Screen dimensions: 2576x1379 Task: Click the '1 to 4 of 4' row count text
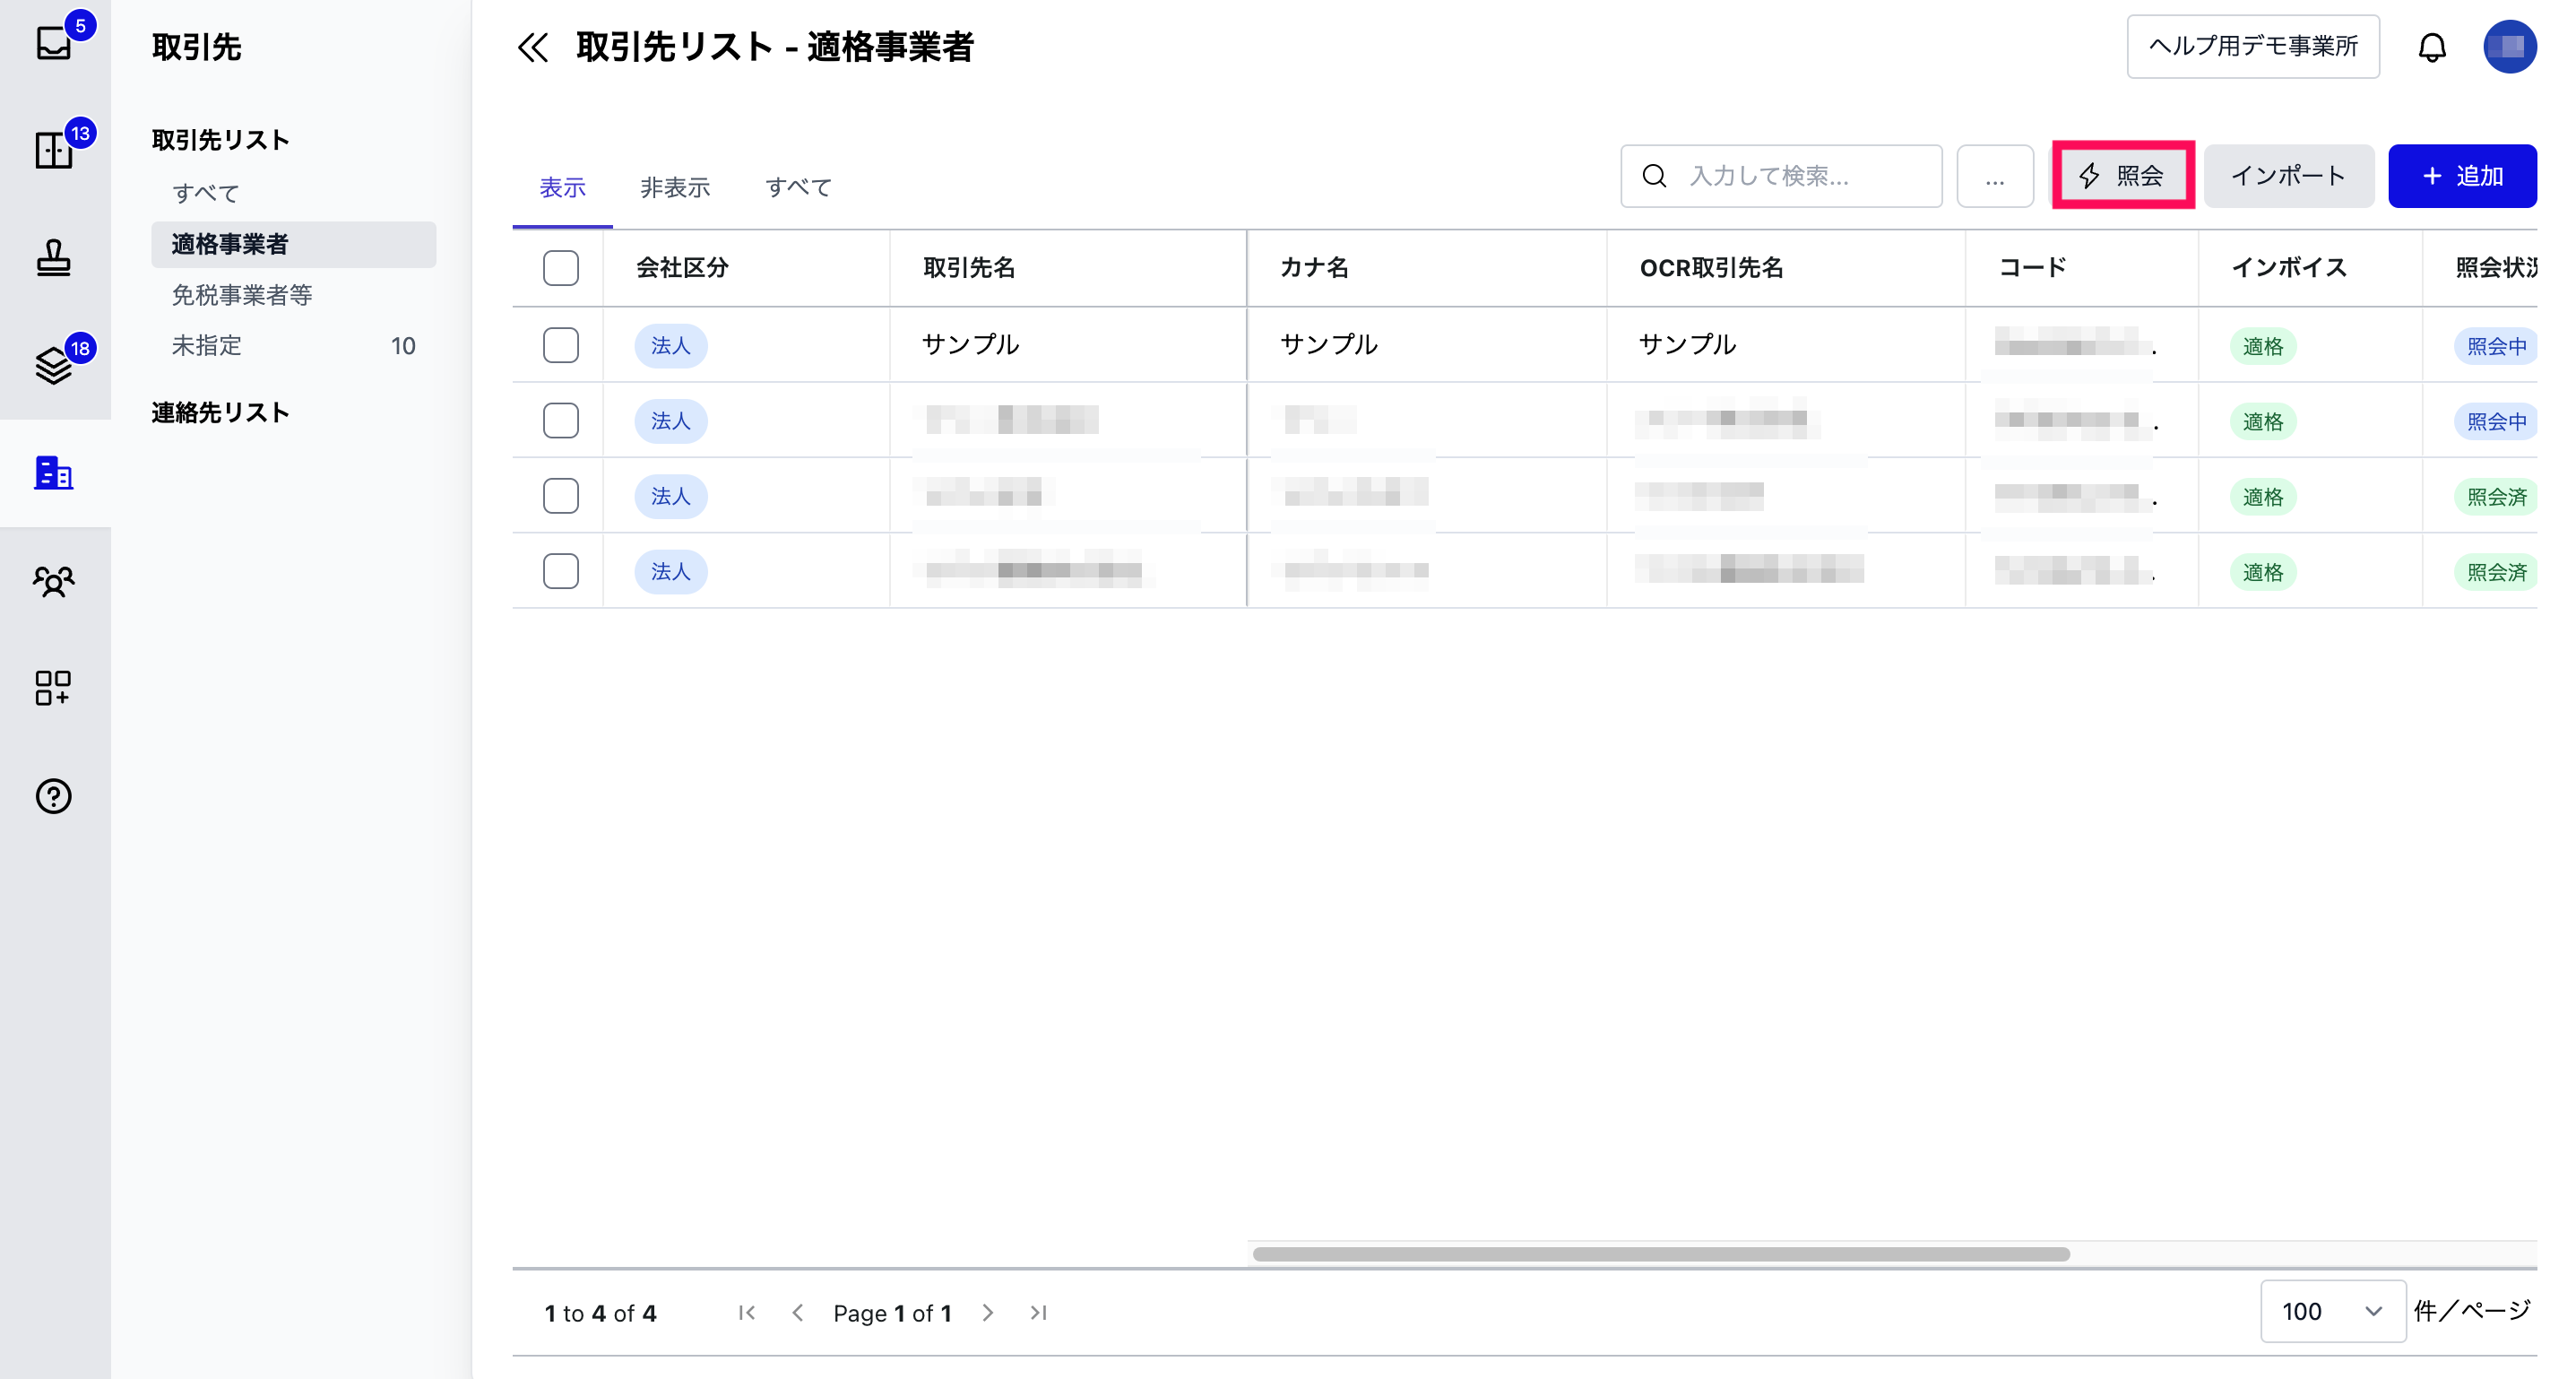[x=600, y=1313]
